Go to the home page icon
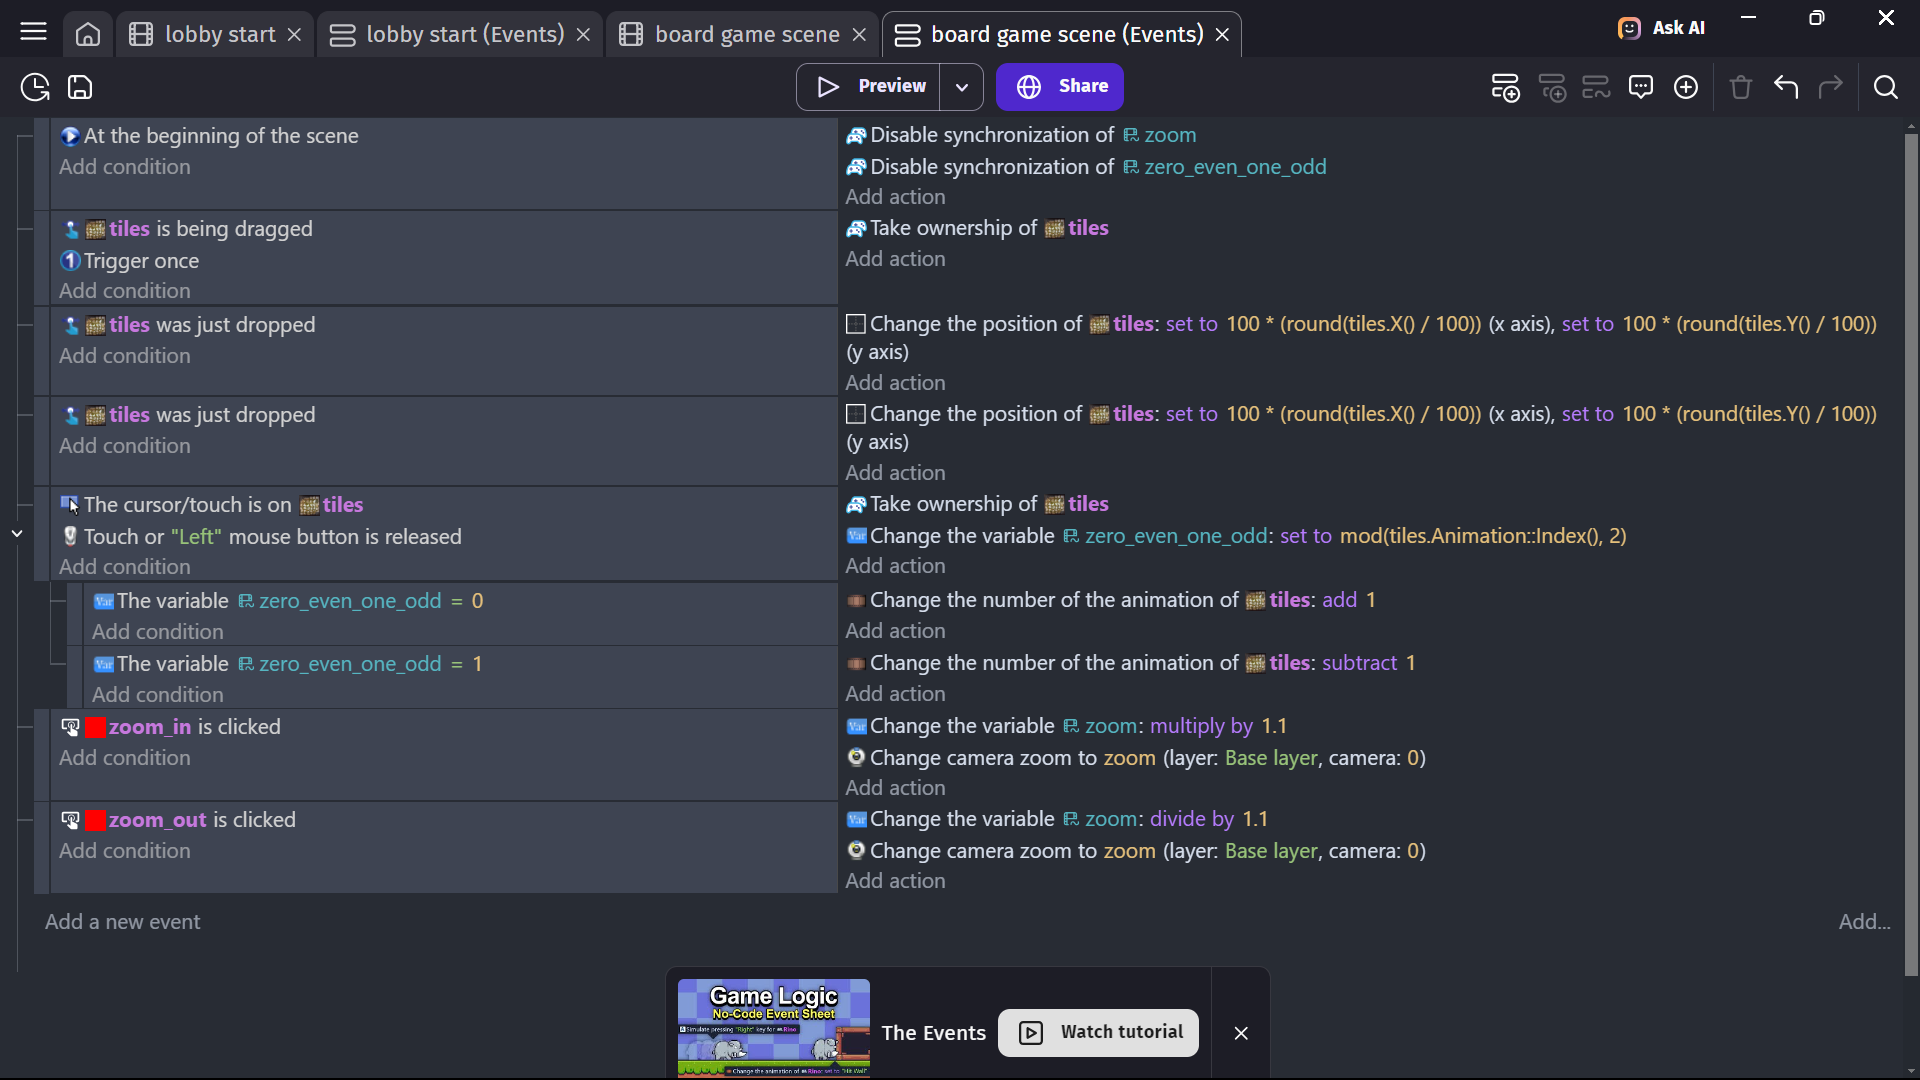Viewport: 1920px width, 1080px height. (x=88, y=34)
